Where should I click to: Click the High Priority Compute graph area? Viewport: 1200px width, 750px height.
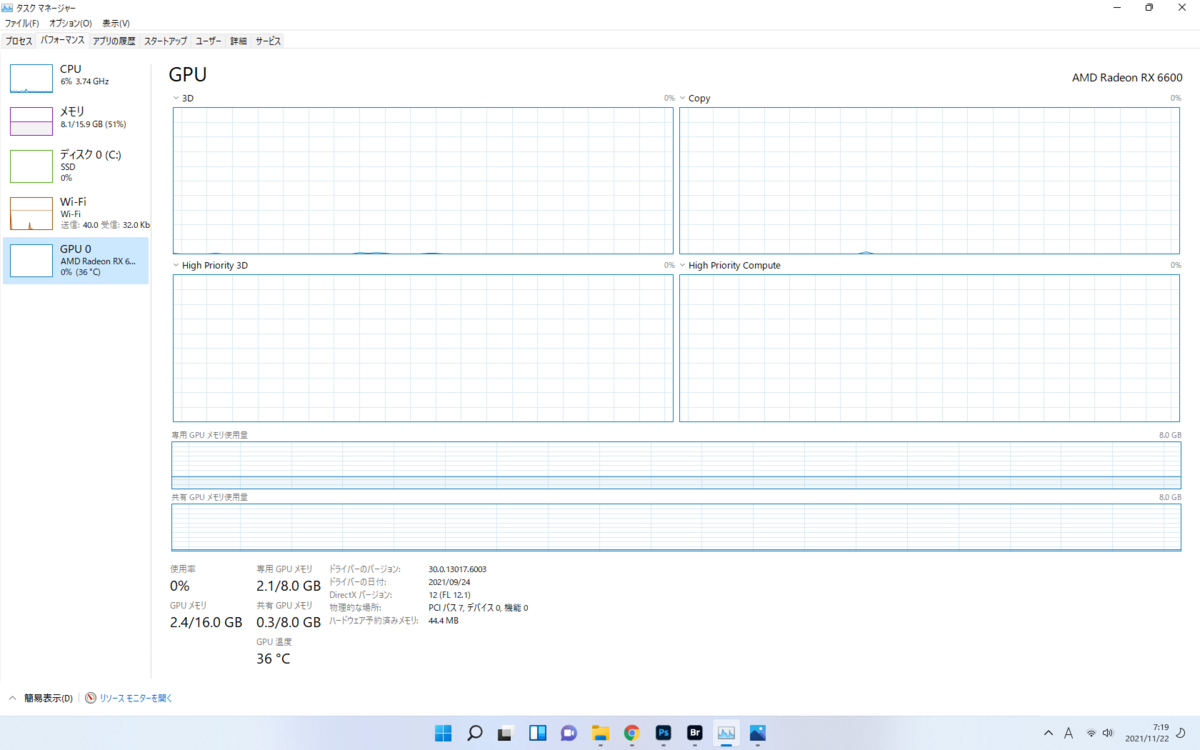[x=930, y=348]
